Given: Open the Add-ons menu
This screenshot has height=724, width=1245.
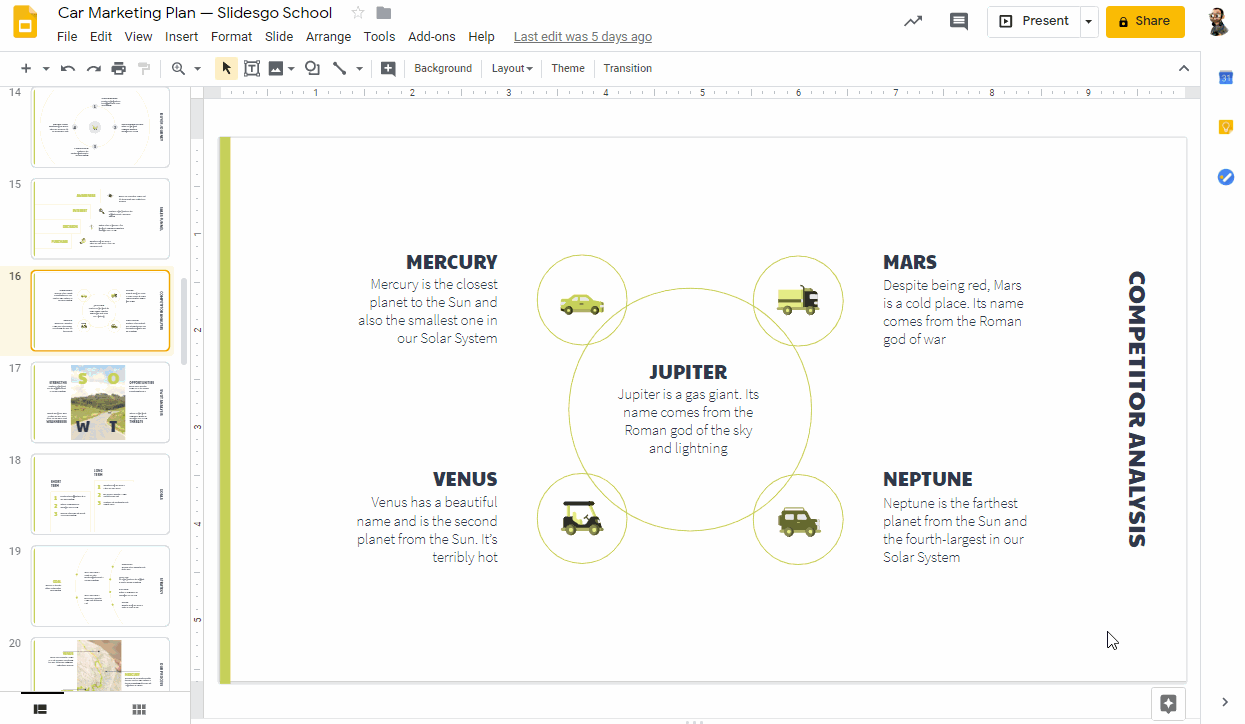Looking at the screenshot, I should point(431,36).
